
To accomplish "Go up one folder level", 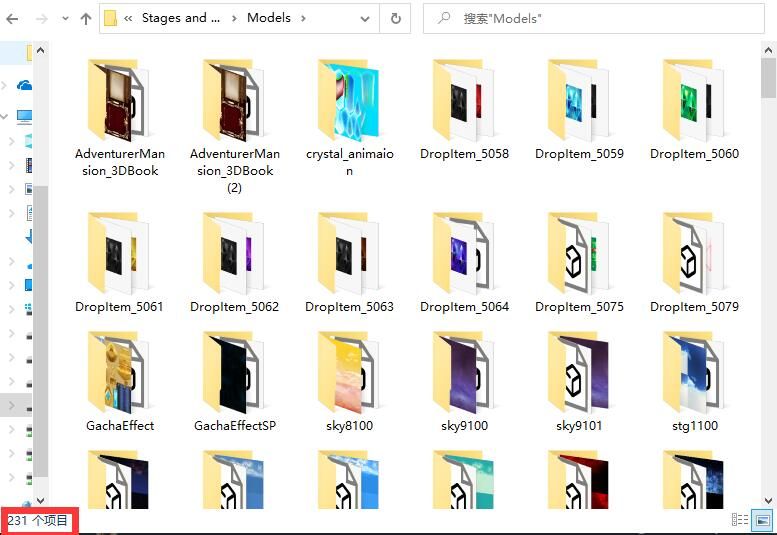I will point(86,19).
